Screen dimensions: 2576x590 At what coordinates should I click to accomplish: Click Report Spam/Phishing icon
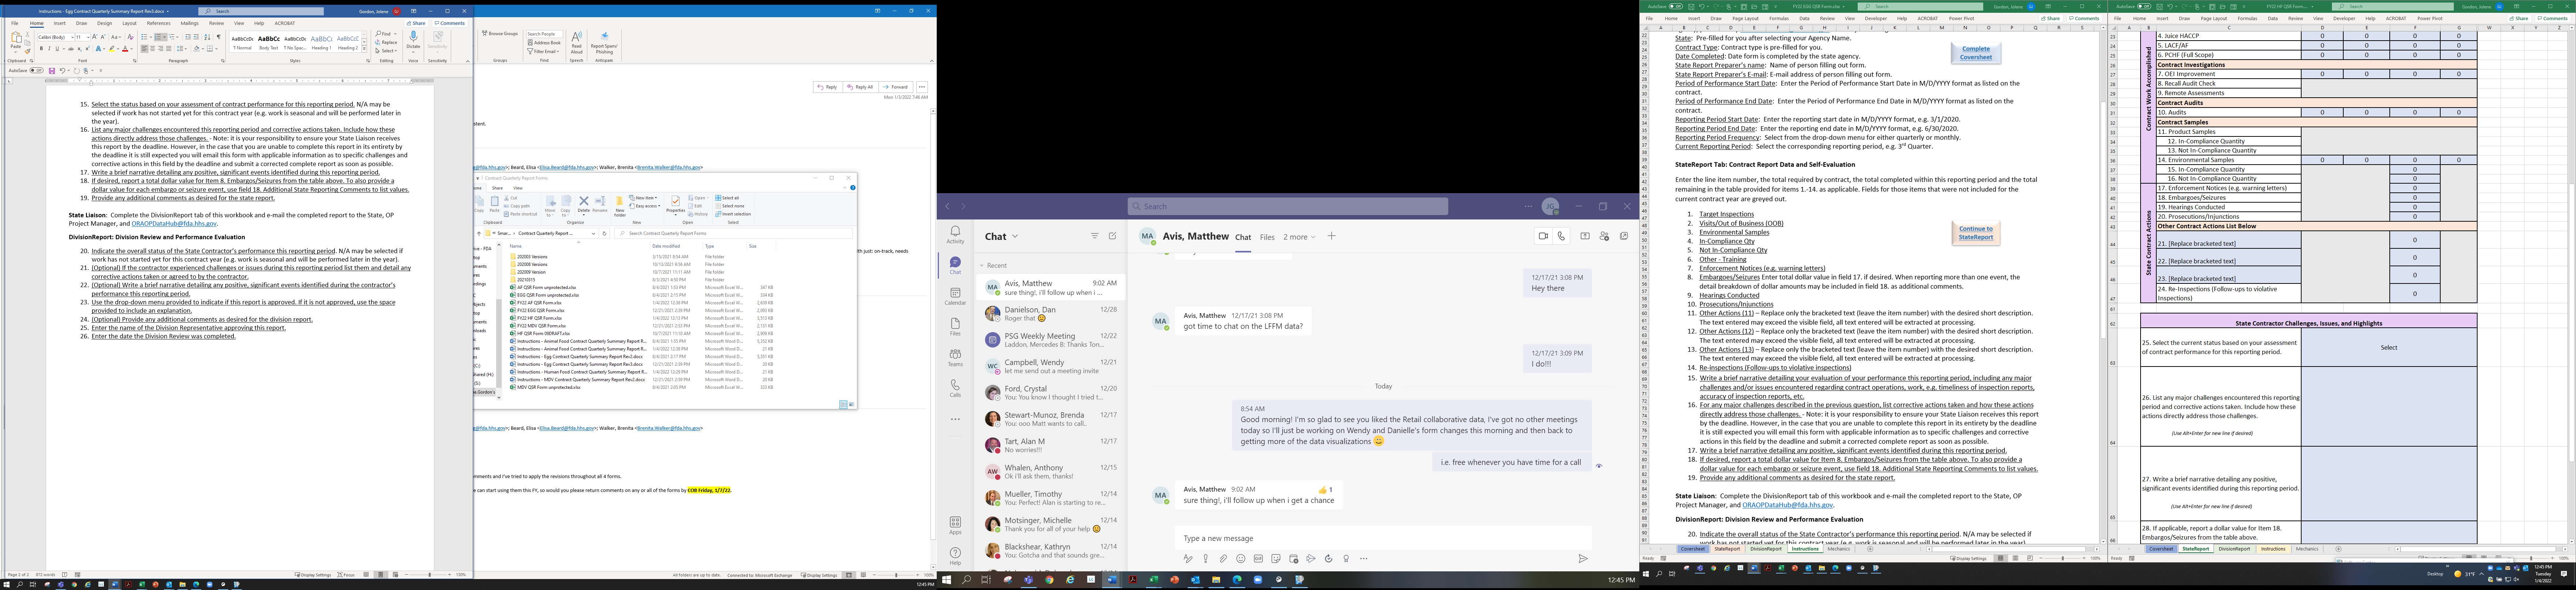coord(604,37)
